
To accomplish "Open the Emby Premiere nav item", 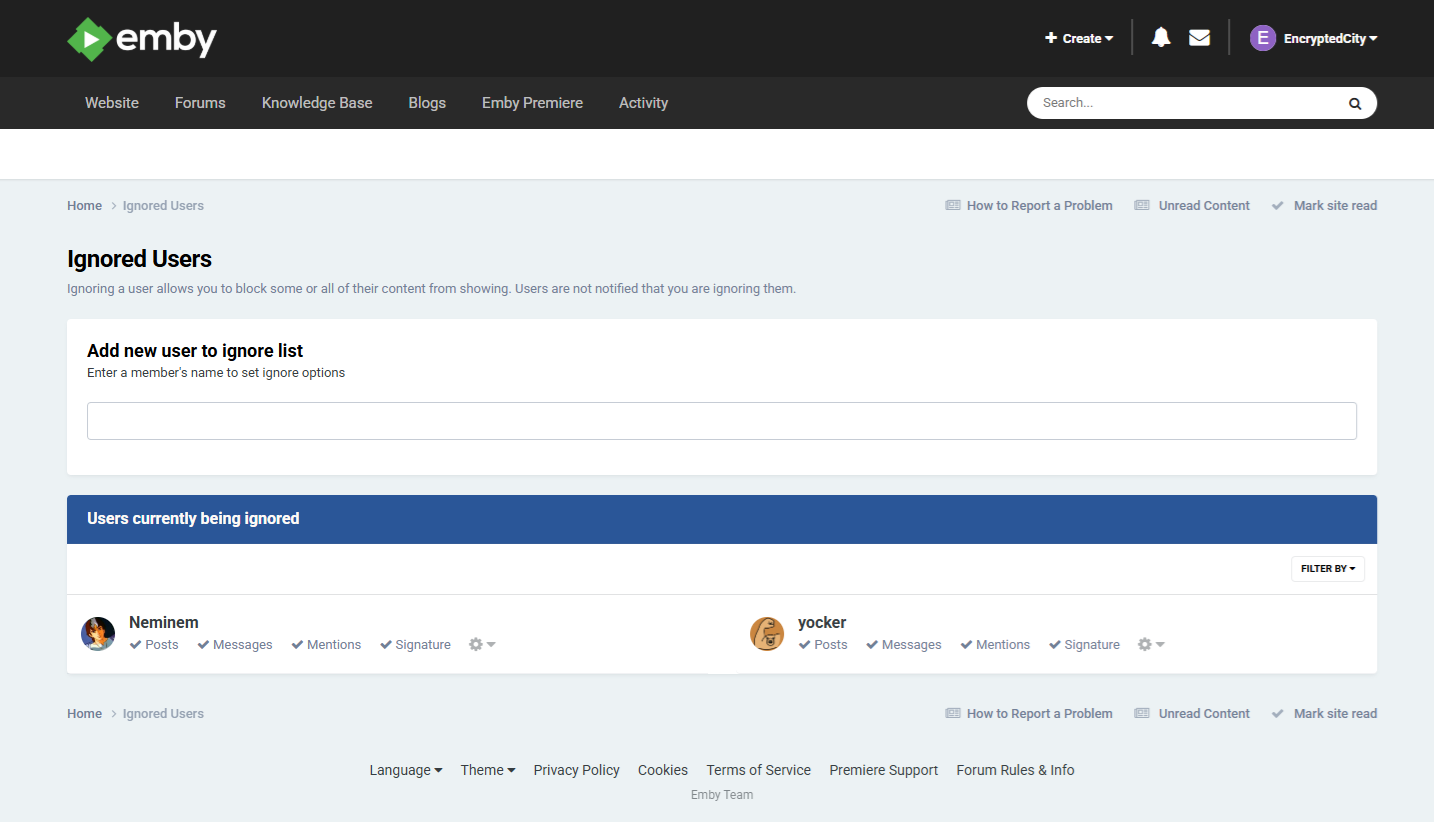I will (x=532, y=103).
